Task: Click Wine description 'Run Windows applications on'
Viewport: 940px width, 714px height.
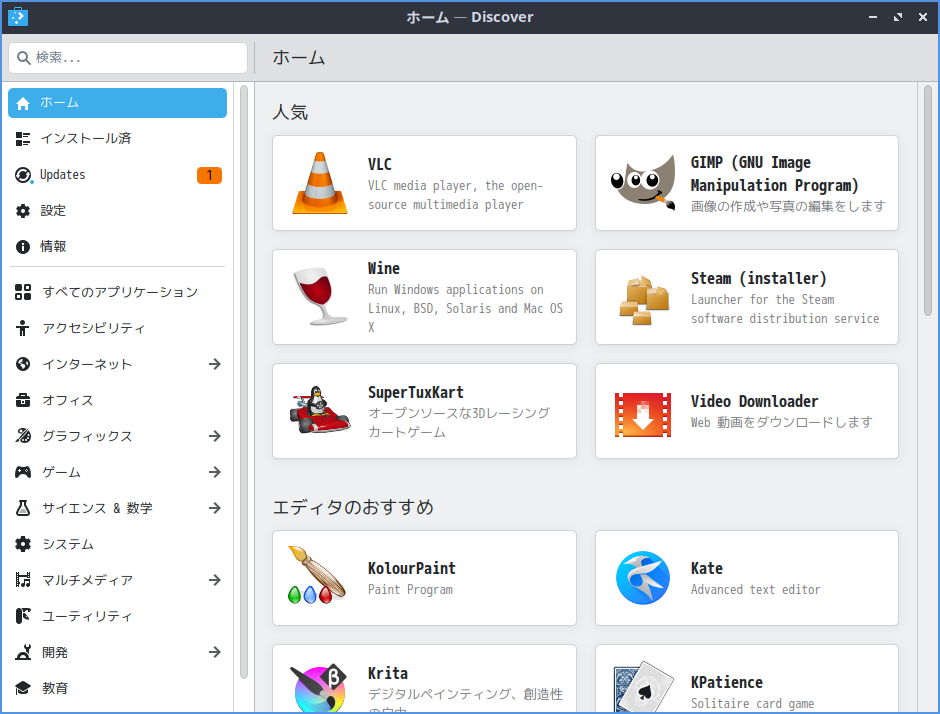Action: click(x=456, y=290)
